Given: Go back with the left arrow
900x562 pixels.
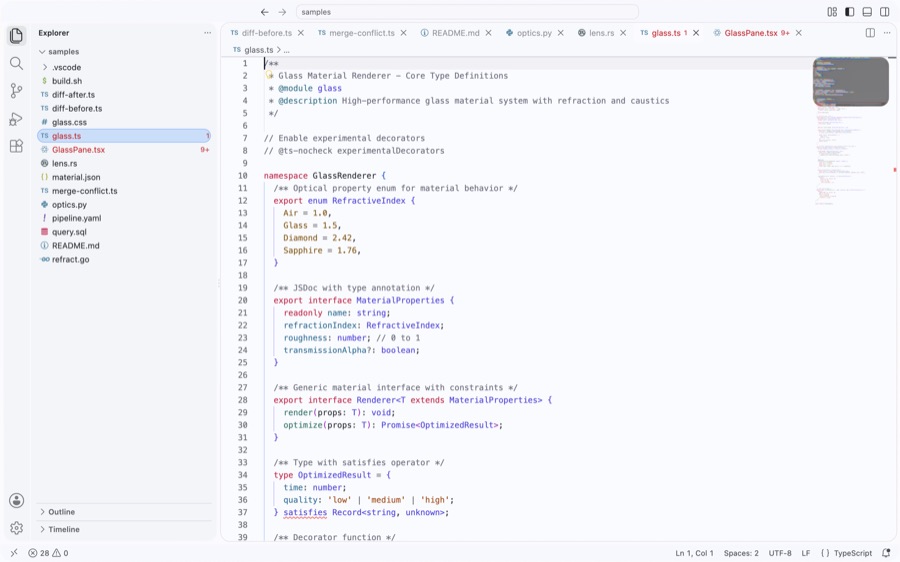Looking at the screenshot, I should click(x=264, y=11).
